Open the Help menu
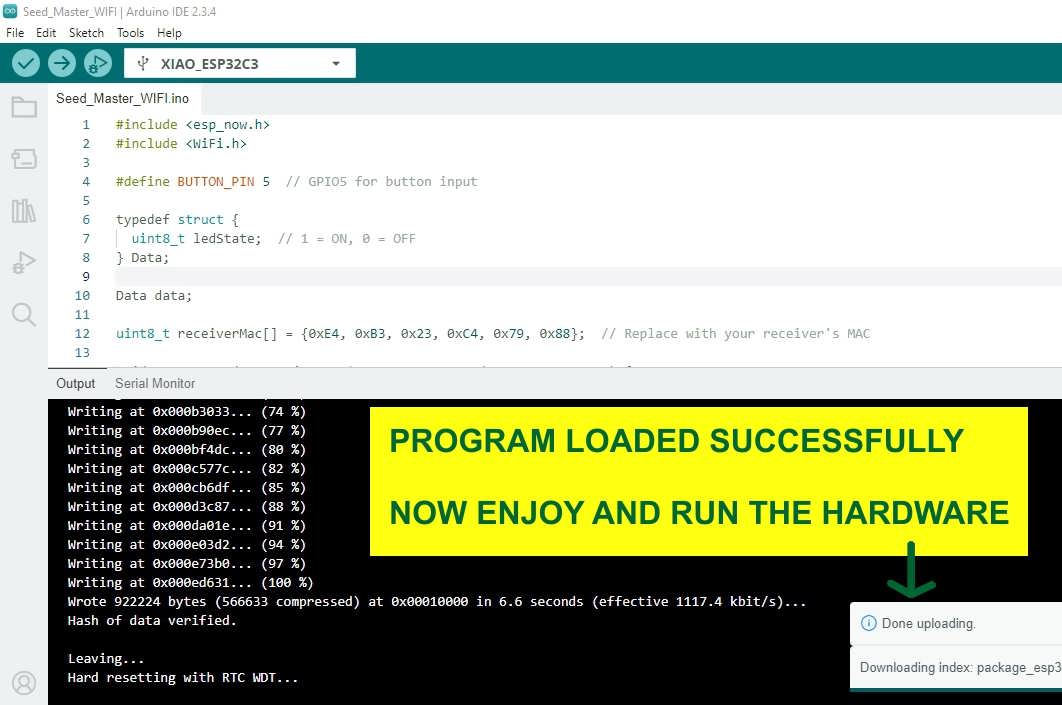 click(x=169, y=33)
